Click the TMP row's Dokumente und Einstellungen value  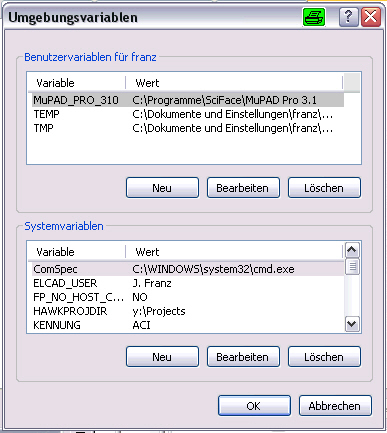click(x=232, y=128)
